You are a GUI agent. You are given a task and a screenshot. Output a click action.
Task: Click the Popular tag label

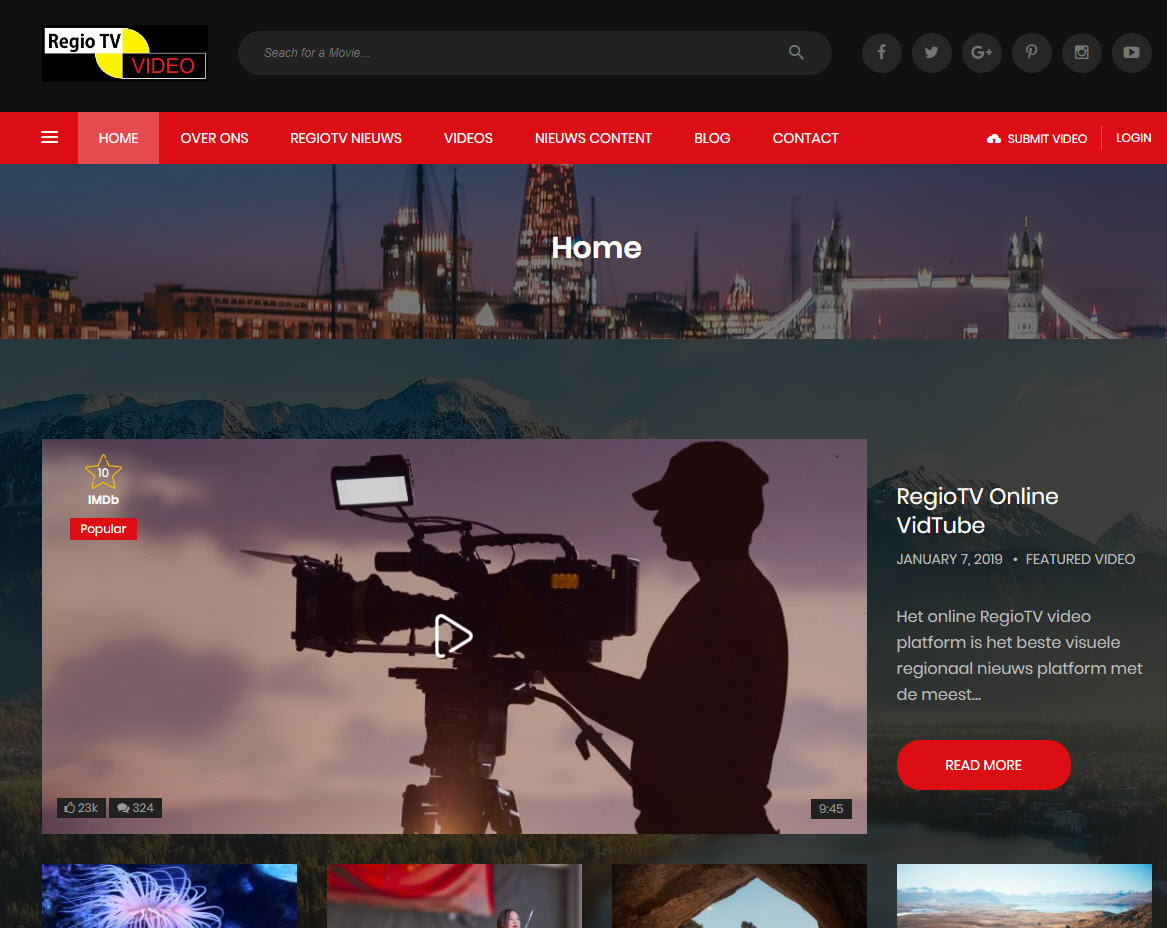click(x=103, y=529)
